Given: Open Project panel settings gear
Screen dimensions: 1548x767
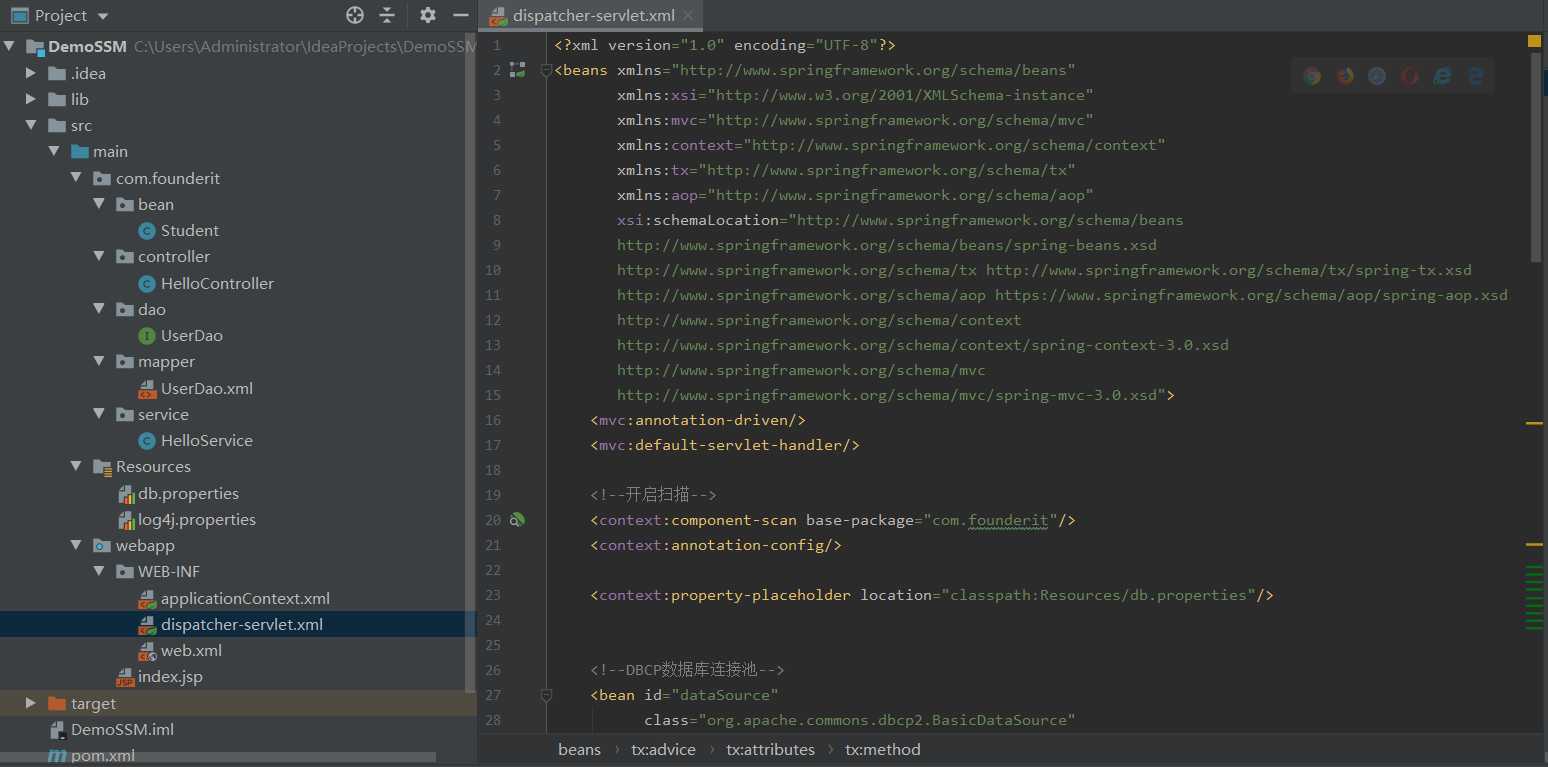Looking at the screenshot, I should 428,15.
